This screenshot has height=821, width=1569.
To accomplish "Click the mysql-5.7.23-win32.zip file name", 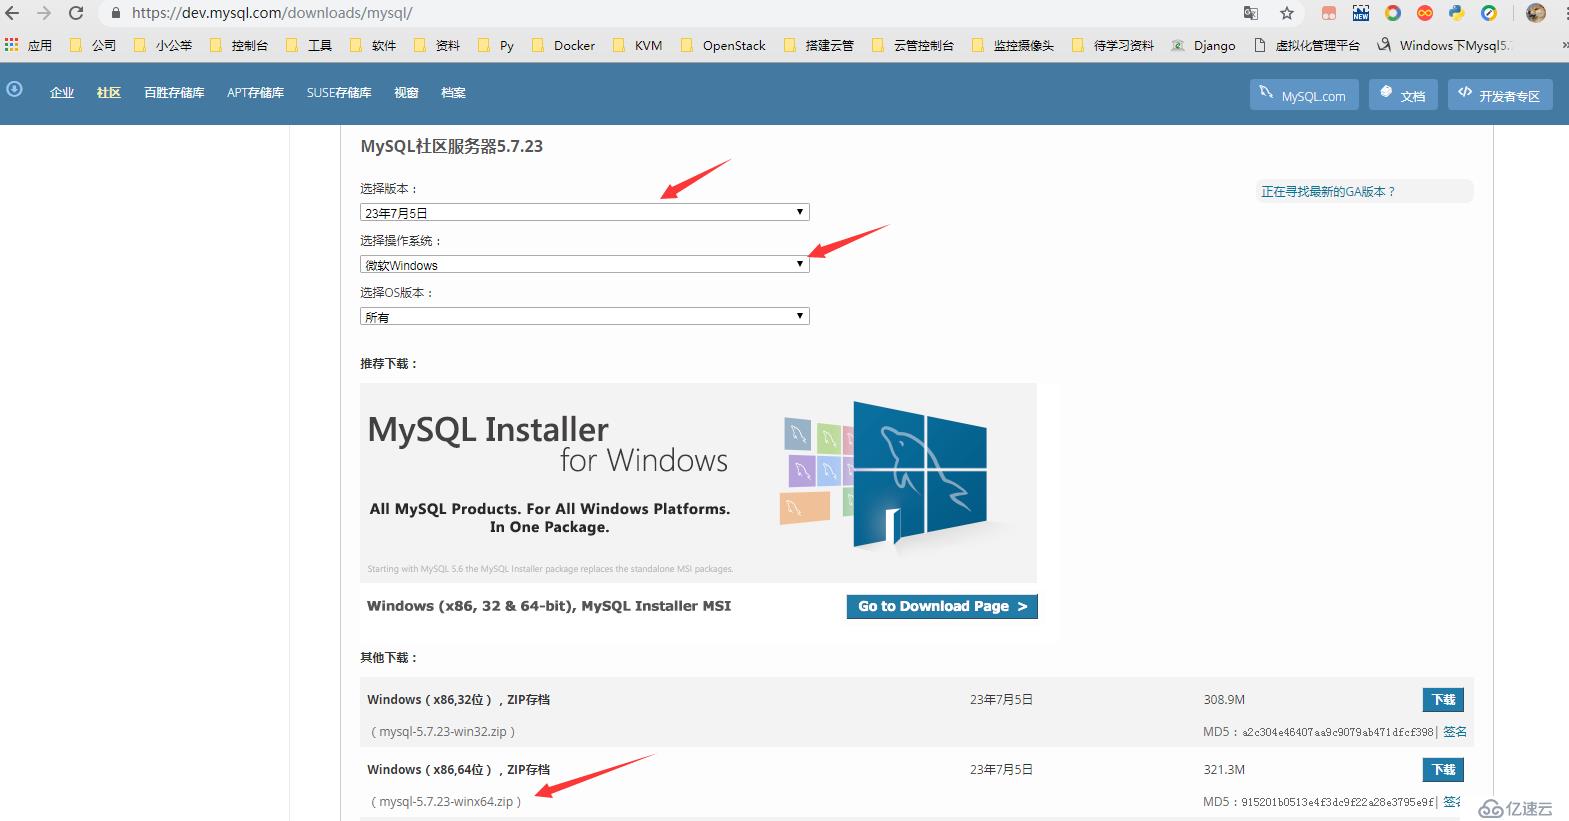I will point(443,732).
